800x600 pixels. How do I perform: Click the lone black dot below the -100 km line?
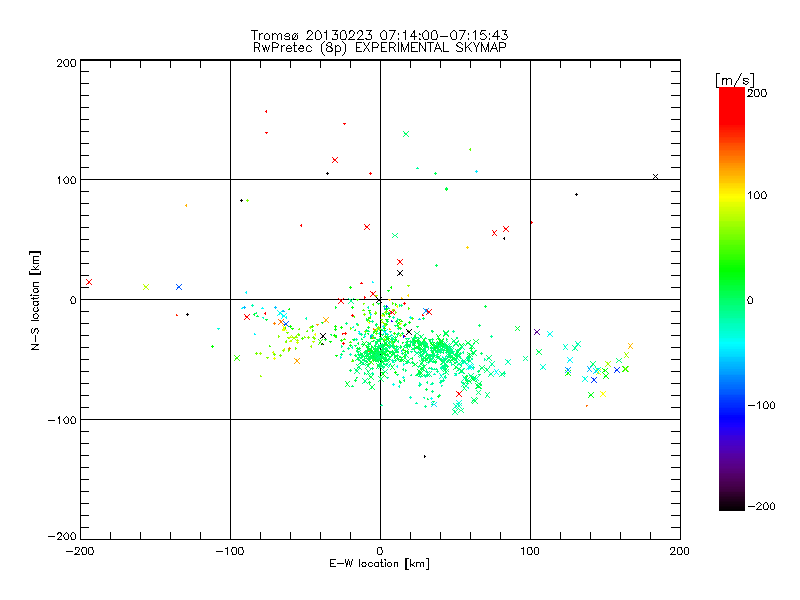tap(425, 456)
